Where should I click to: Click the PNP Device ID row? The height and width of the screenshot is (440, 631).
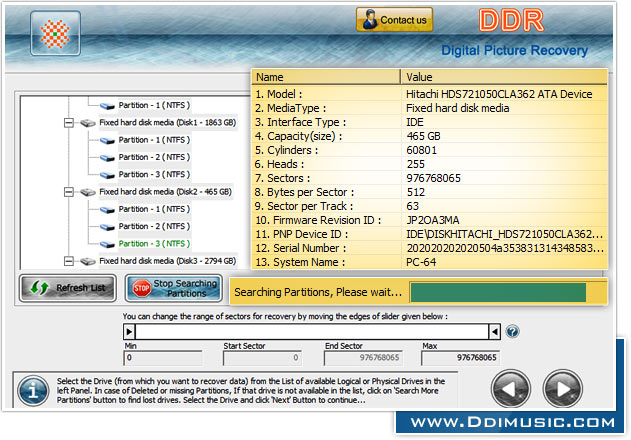click(429, 234)
